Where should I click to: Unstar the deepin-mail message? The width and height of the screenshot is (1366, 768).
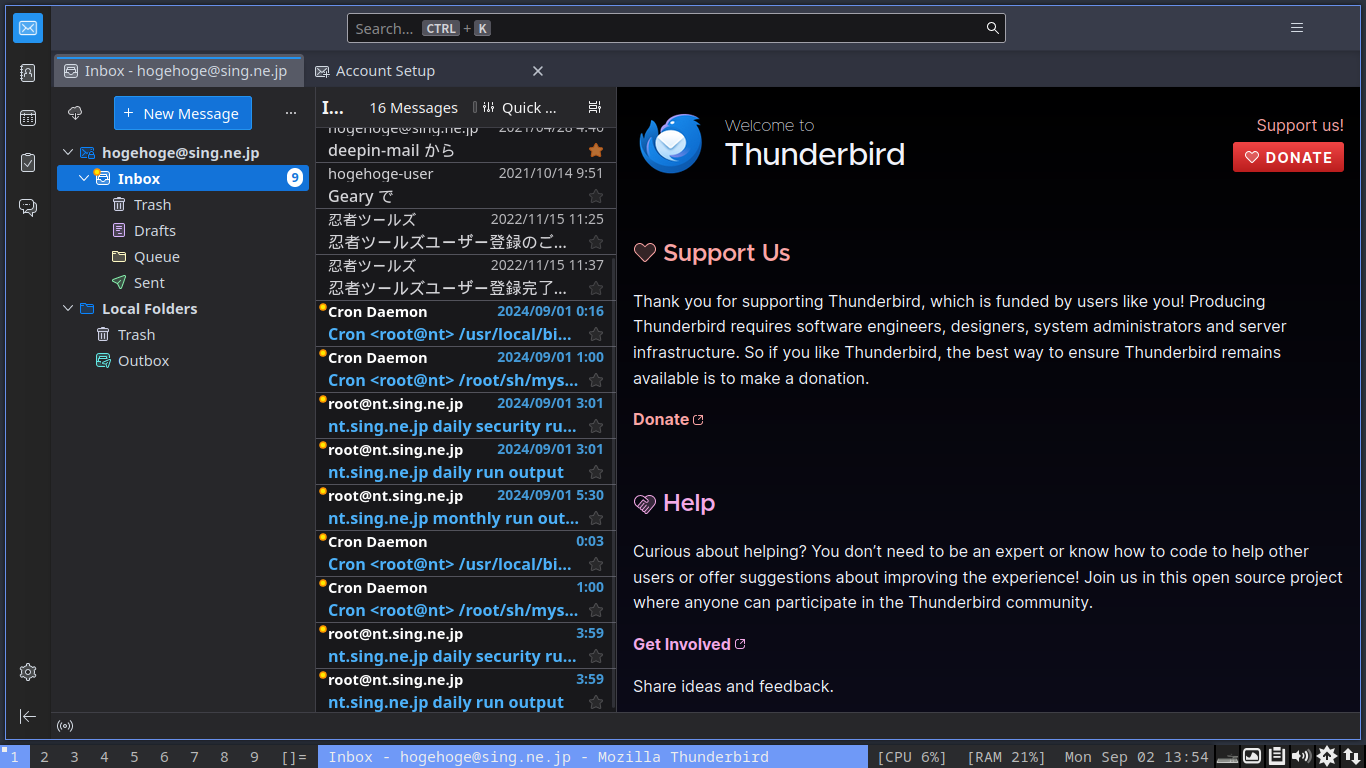coord(596,150)
